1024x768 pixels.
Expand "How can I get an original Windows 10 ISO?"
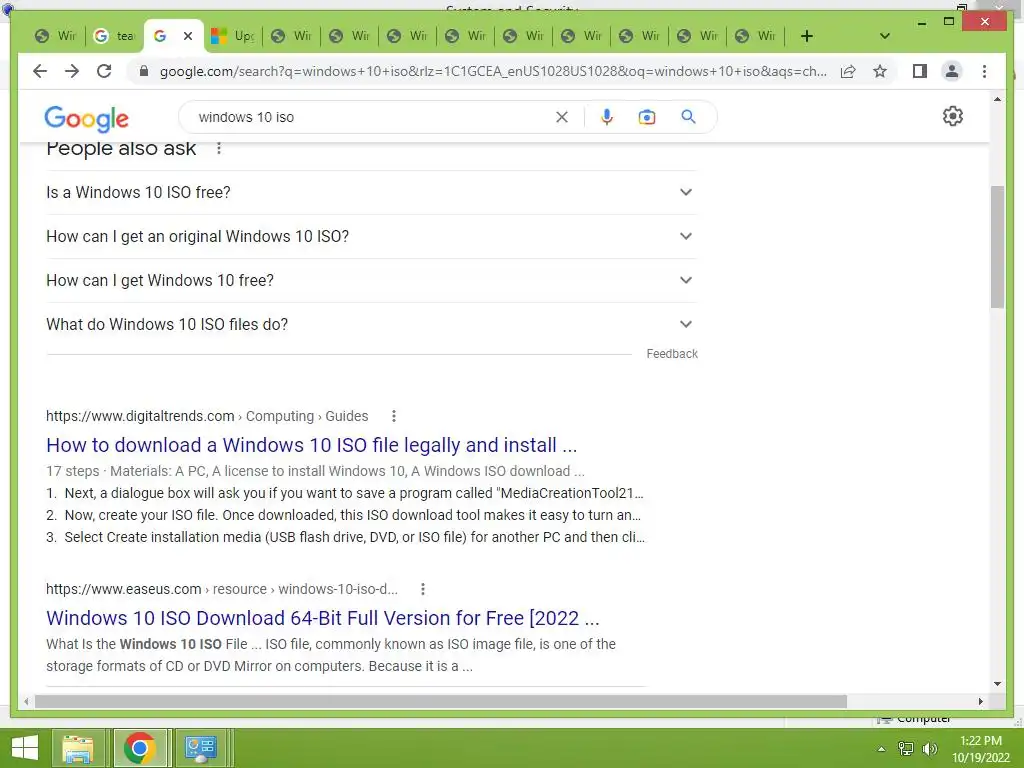click(x=371, y=236)
